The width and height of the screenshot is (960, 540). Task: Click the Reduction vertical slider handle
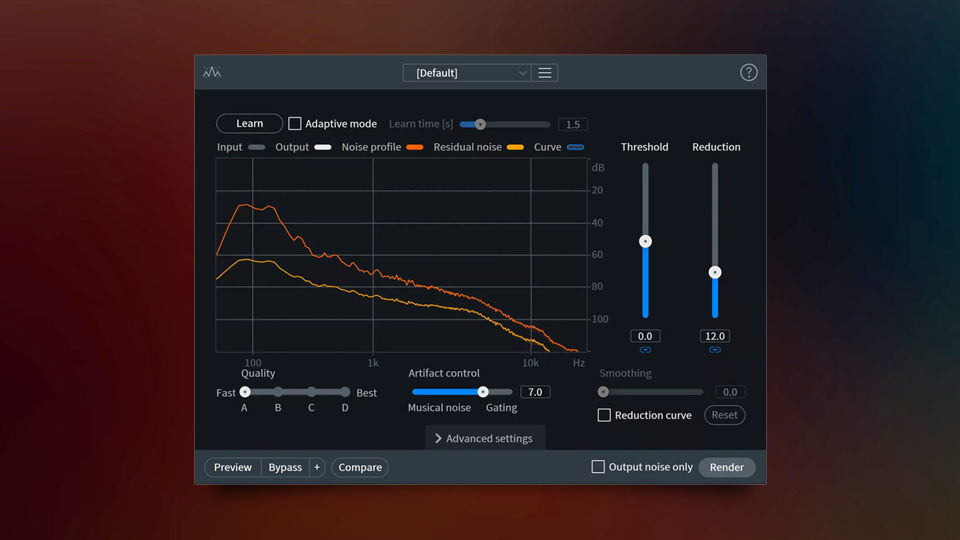pyautogui.click(x=714, y=272)
